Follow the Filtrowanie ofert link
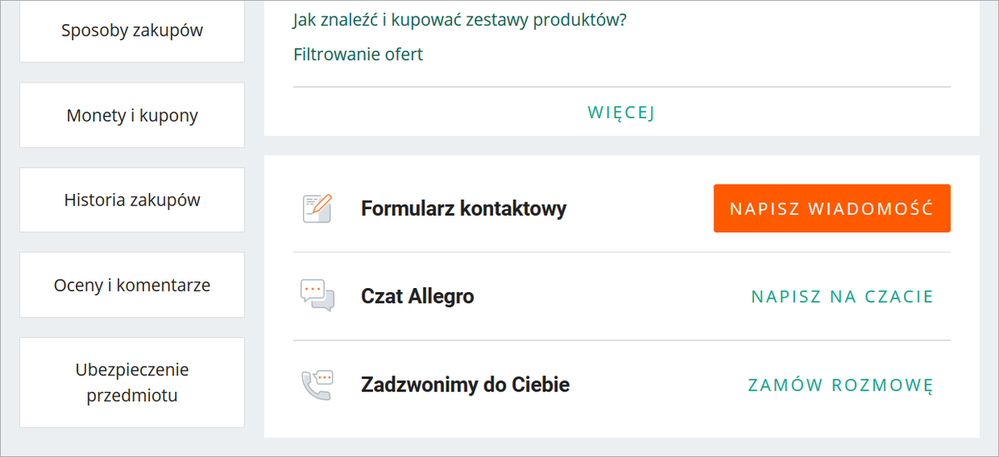999x457 pixels. pyautogui.click(x=358, y=54)
